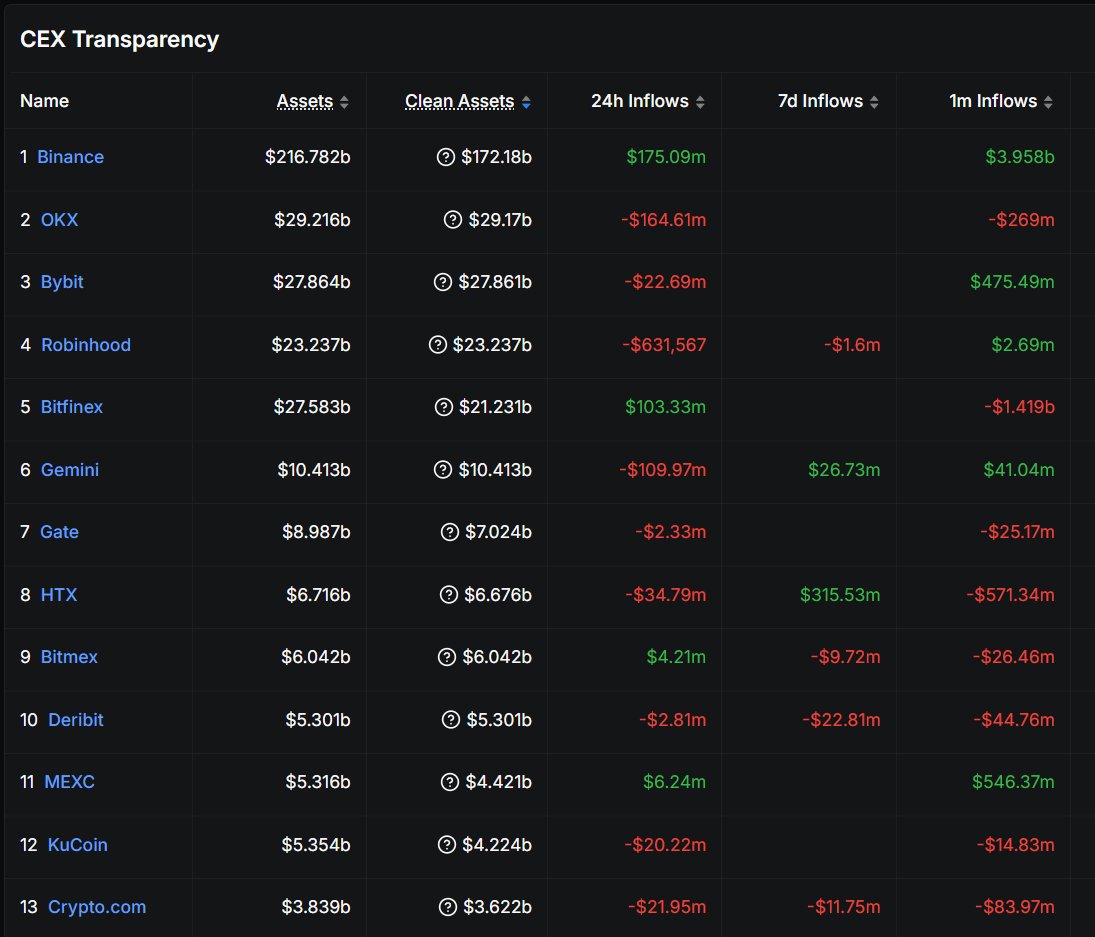
Task: Open the Deribit exchange page
Action: click(x=76, y=720)
